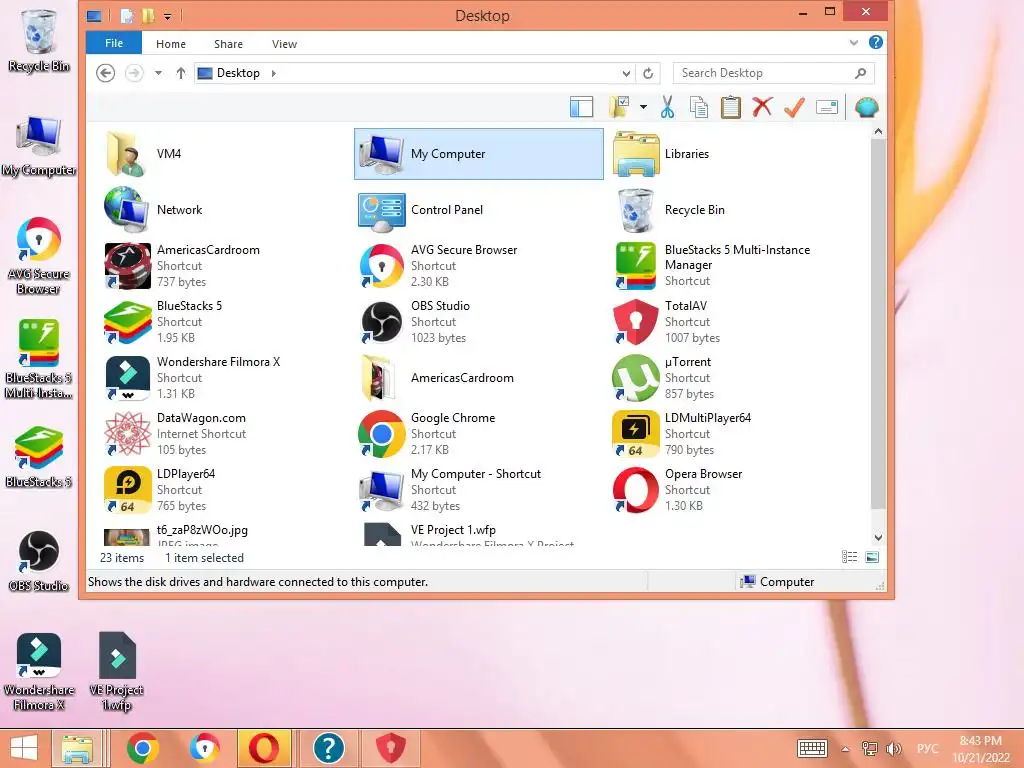Open File Explorer from the taskbar
1024x768 pixels.
coord(77,748)
